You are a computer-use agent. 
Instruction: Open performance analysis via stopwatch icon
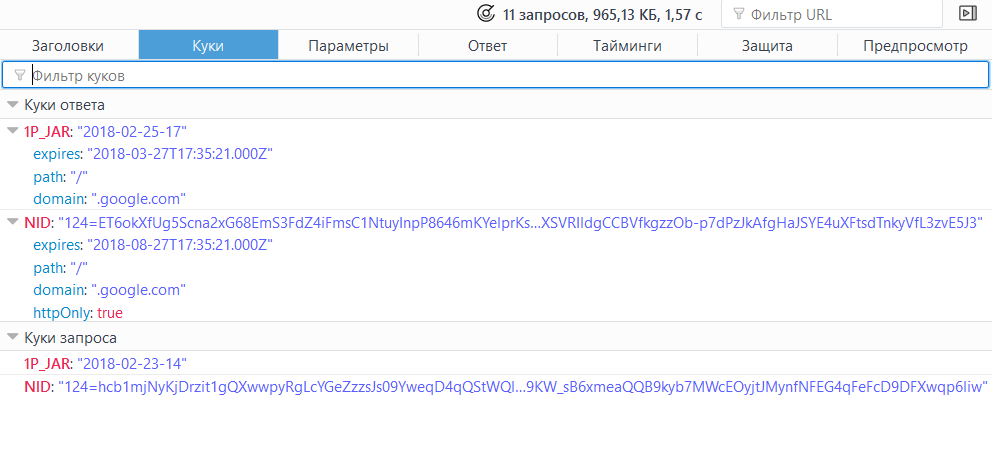point(486,14)
